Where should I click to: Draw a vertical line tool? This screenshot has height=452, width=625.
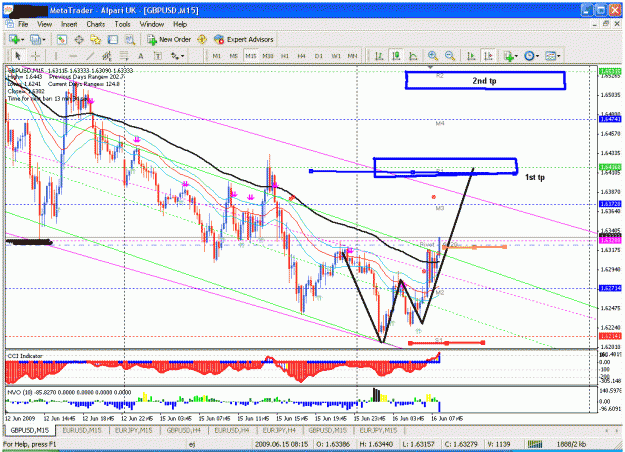pyautogui.click(x=56, y=56)
